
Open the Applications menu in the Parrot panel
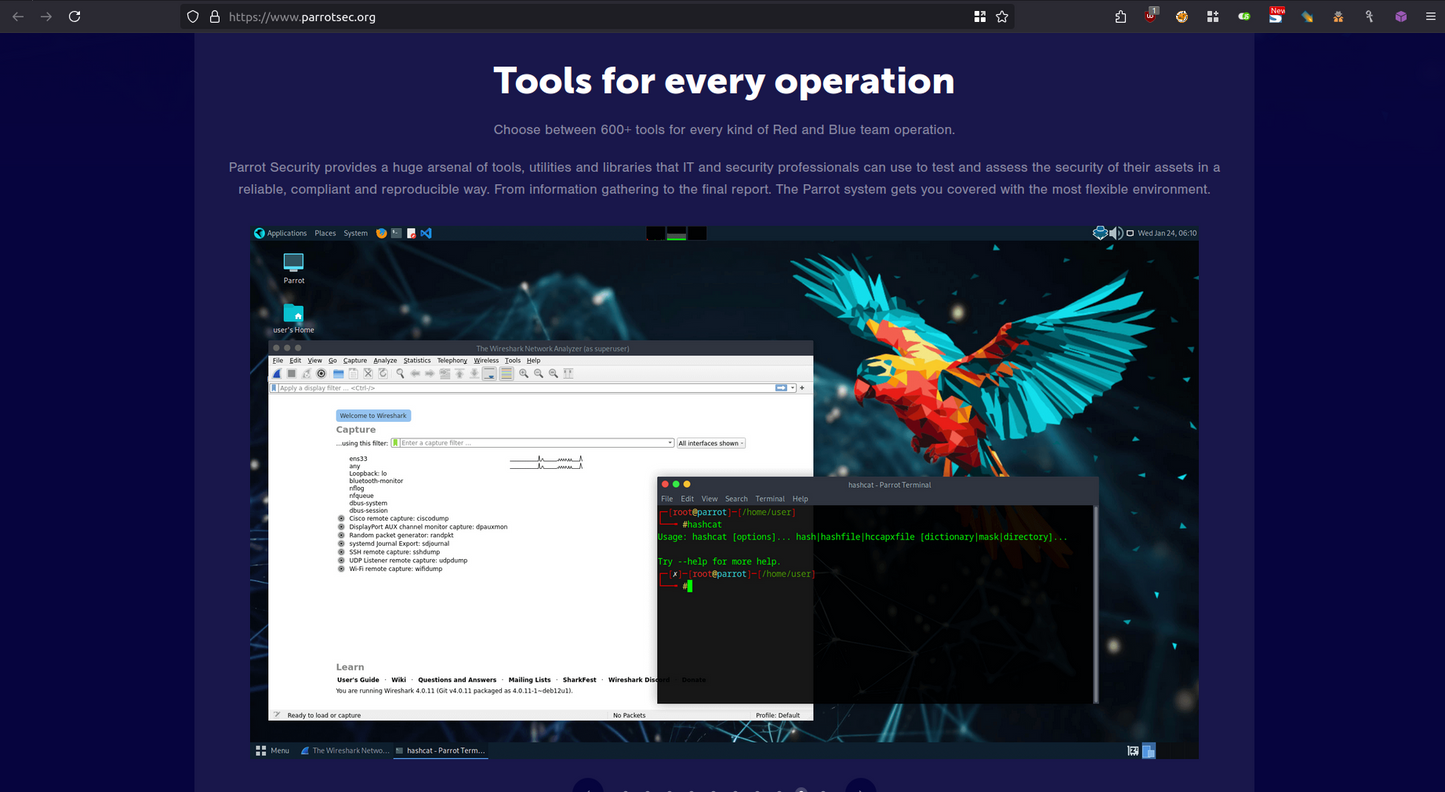tap(281, 233)
